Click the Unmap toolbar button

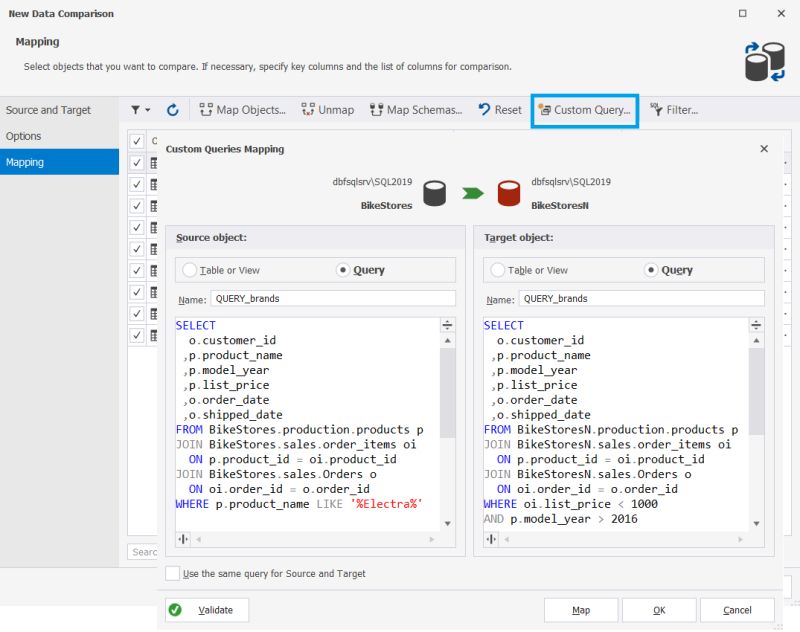328,110
